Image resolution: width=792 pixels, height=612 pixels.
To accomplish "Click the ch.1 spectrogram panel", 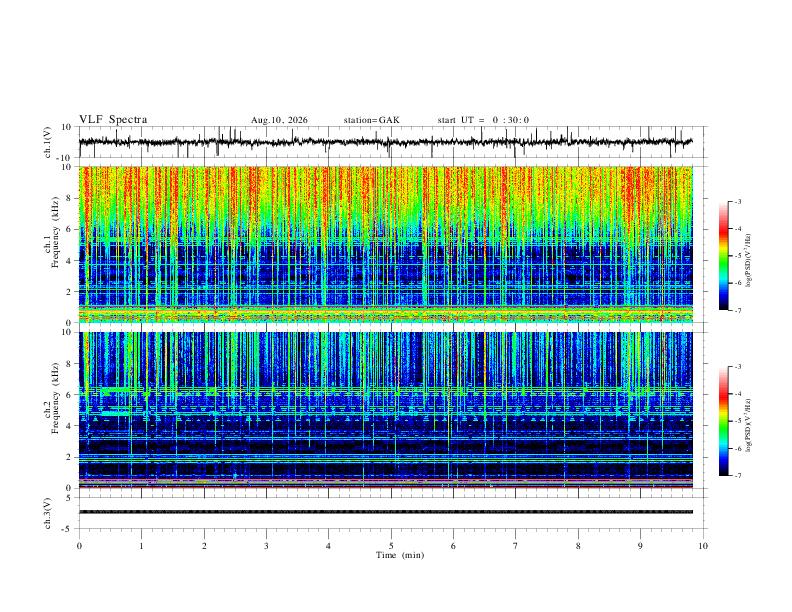I will pyautogui.click(x=385, y=244).
